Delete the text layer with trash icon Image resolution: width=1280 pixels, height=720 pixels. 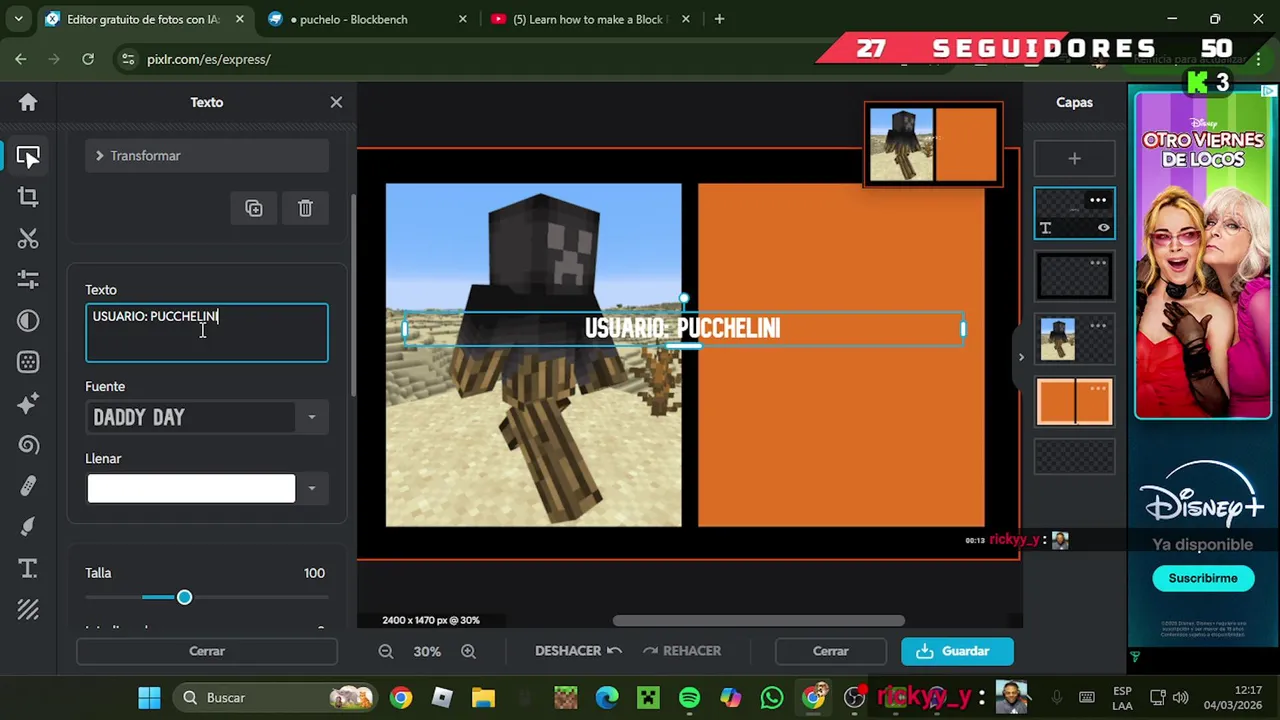pyautogui.click(x=305, y=208)
